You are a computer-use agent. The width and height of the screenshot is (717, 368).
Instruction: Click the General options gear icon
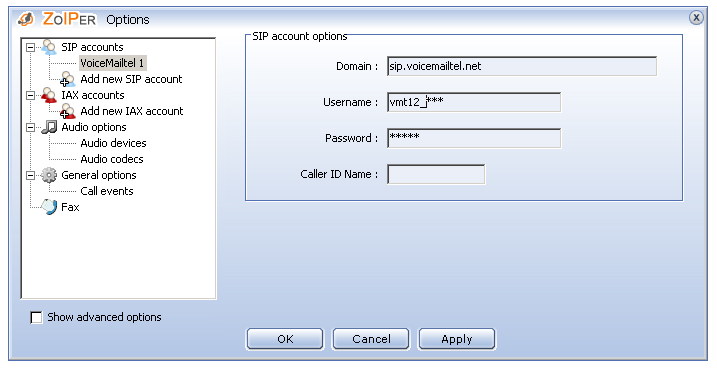pyautogui.click(x=49, y=175)
